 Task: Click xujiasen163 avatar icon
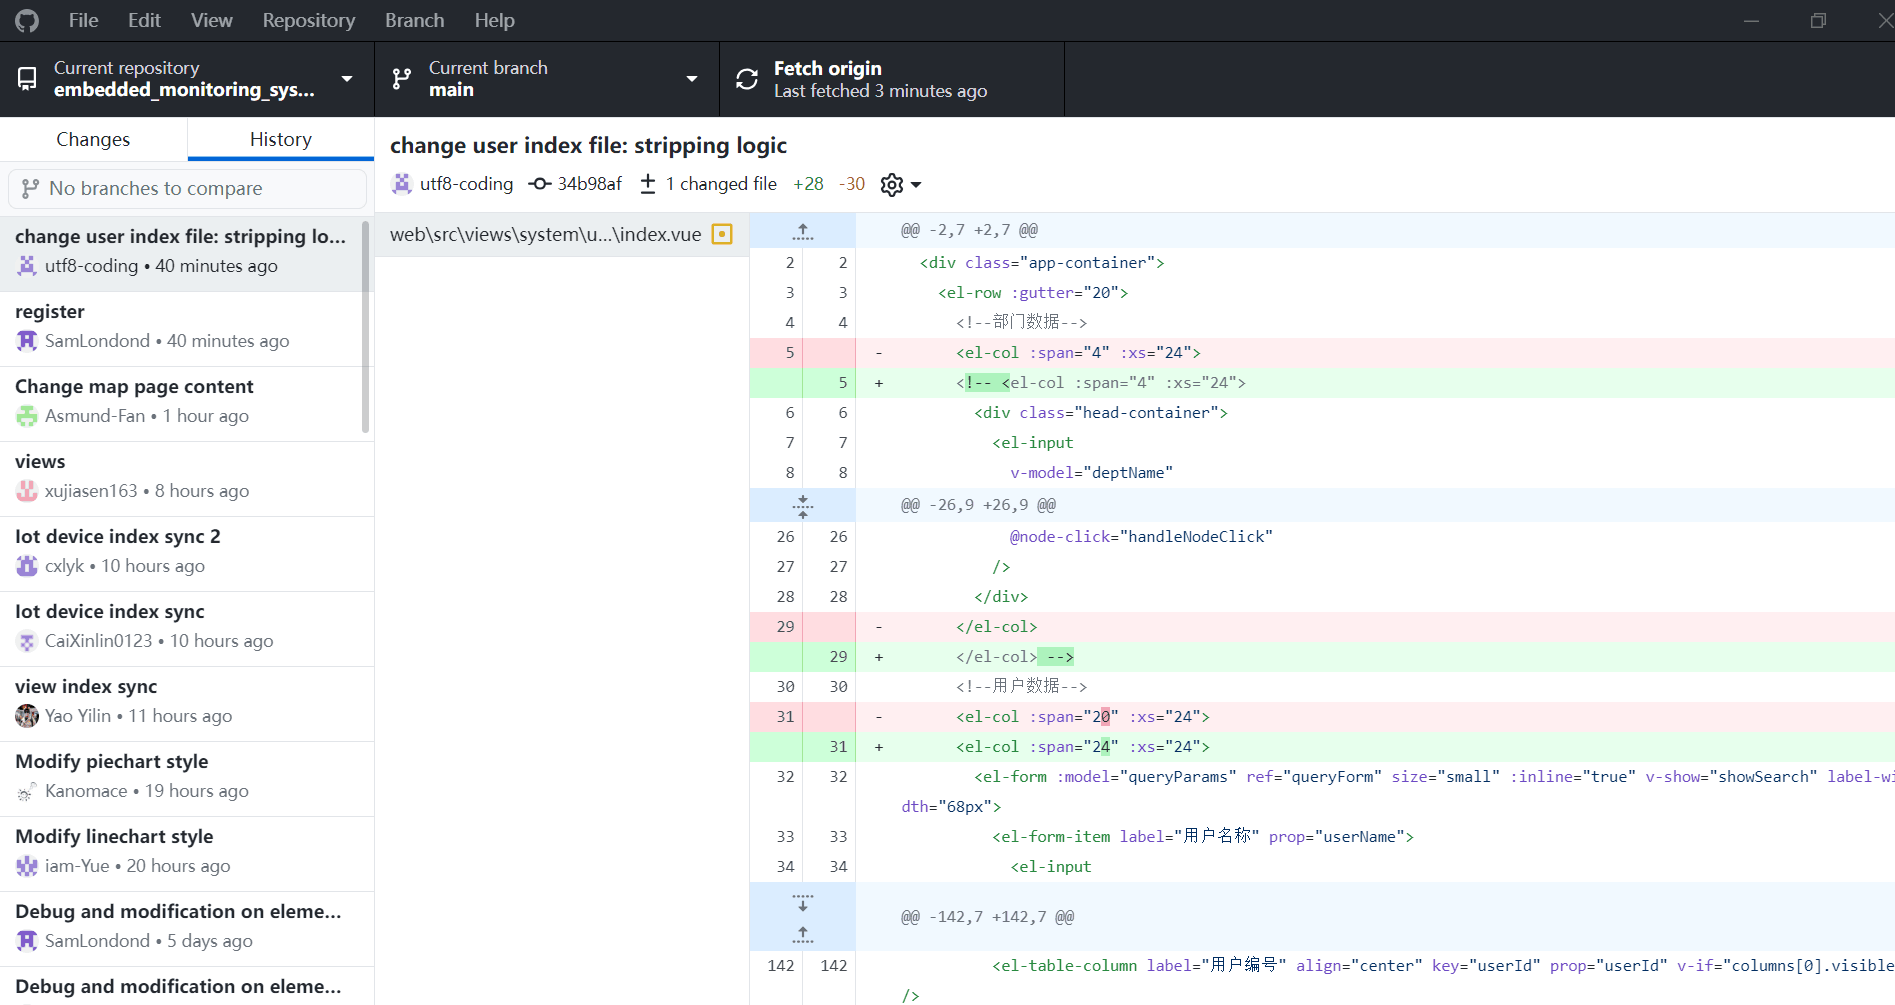coord(27,491)
